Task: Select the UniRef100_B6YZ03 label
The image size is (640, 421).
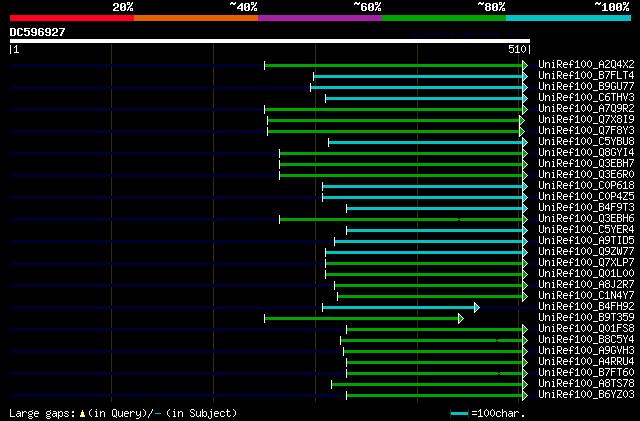Action: click(586, 395)
